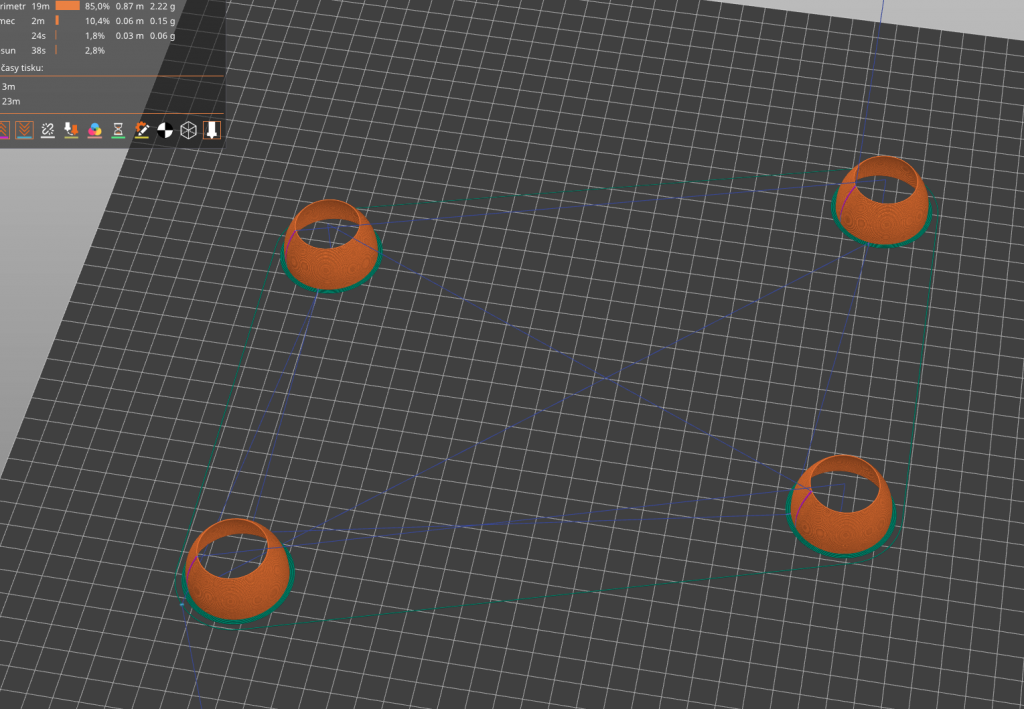Select the top-right orange cone object

click(x=881, y=208)
